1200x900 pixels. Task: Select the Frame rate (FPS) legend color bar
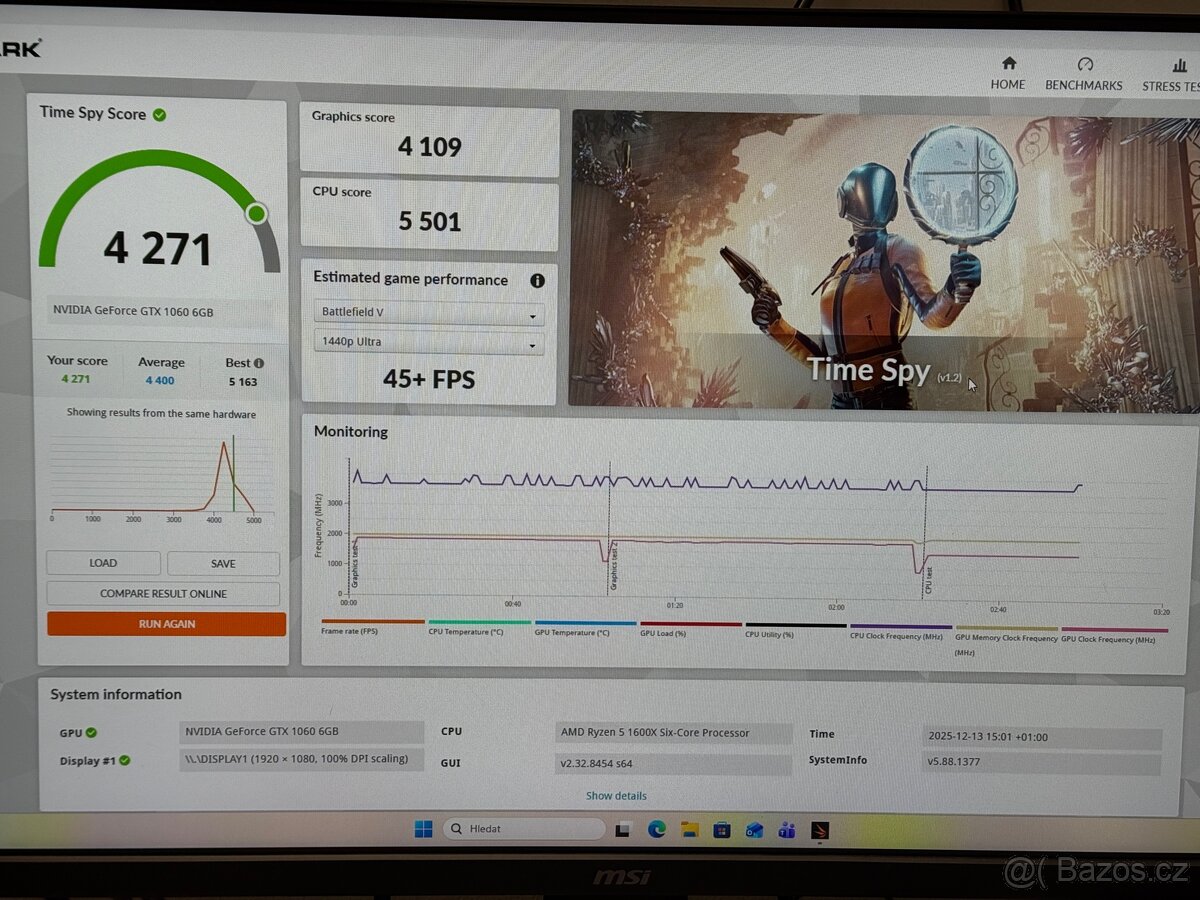tap(372, 622)
